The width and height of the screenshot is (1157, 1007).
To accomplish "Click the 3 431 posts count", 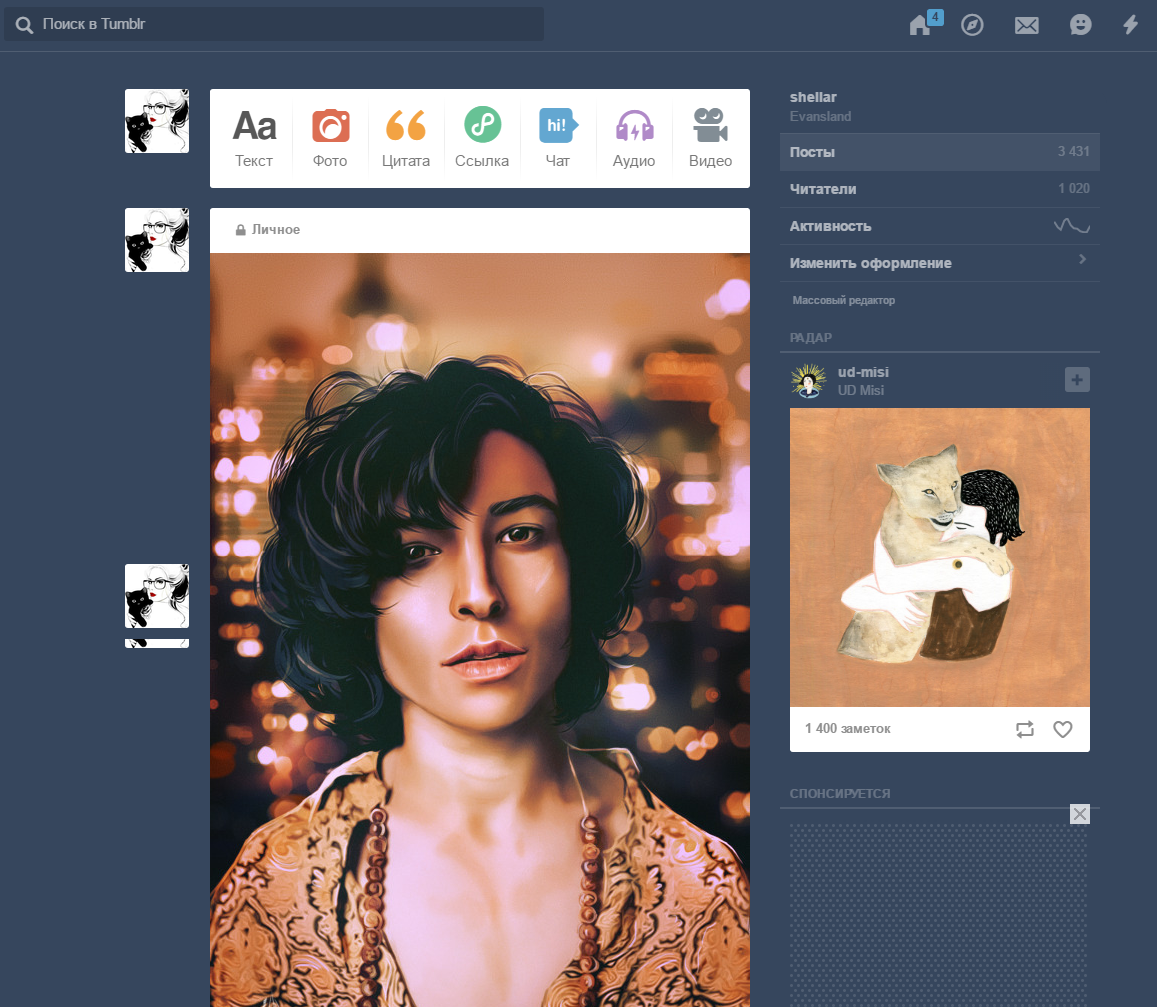I will click(1074, 151).
